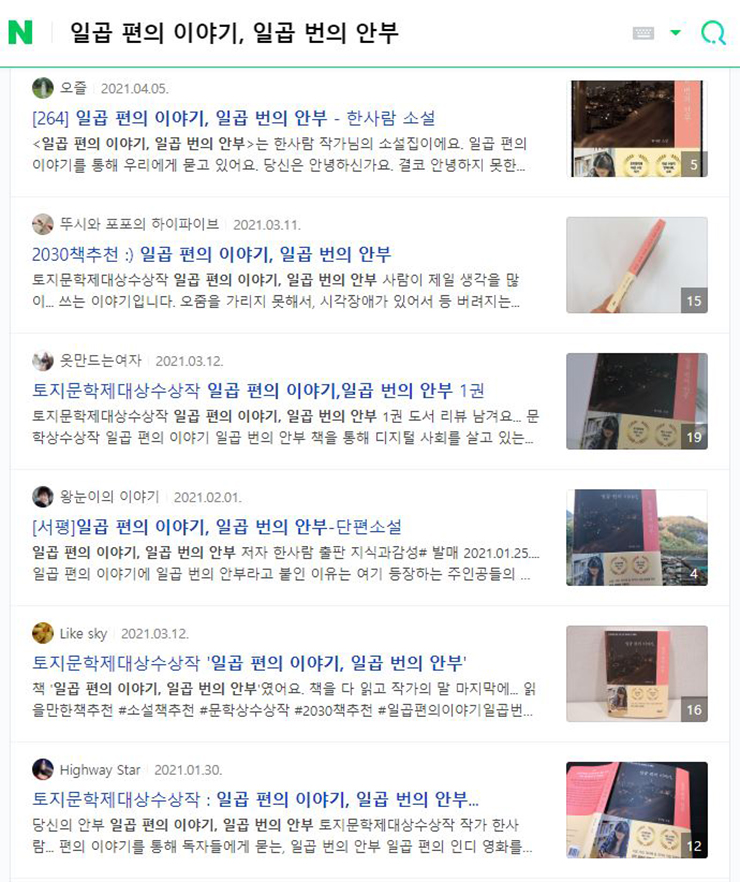Open Like sky profile avatar

[43, 633]
